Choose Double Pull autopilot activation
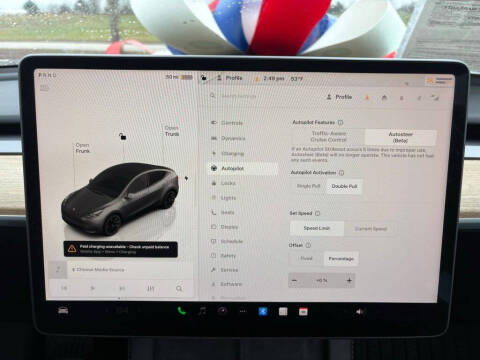The image size is (480, 360). (344, 186)
